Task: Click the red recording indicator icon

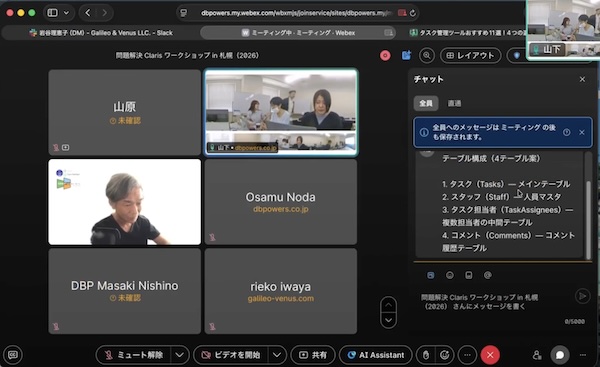Action: point(385,55)
